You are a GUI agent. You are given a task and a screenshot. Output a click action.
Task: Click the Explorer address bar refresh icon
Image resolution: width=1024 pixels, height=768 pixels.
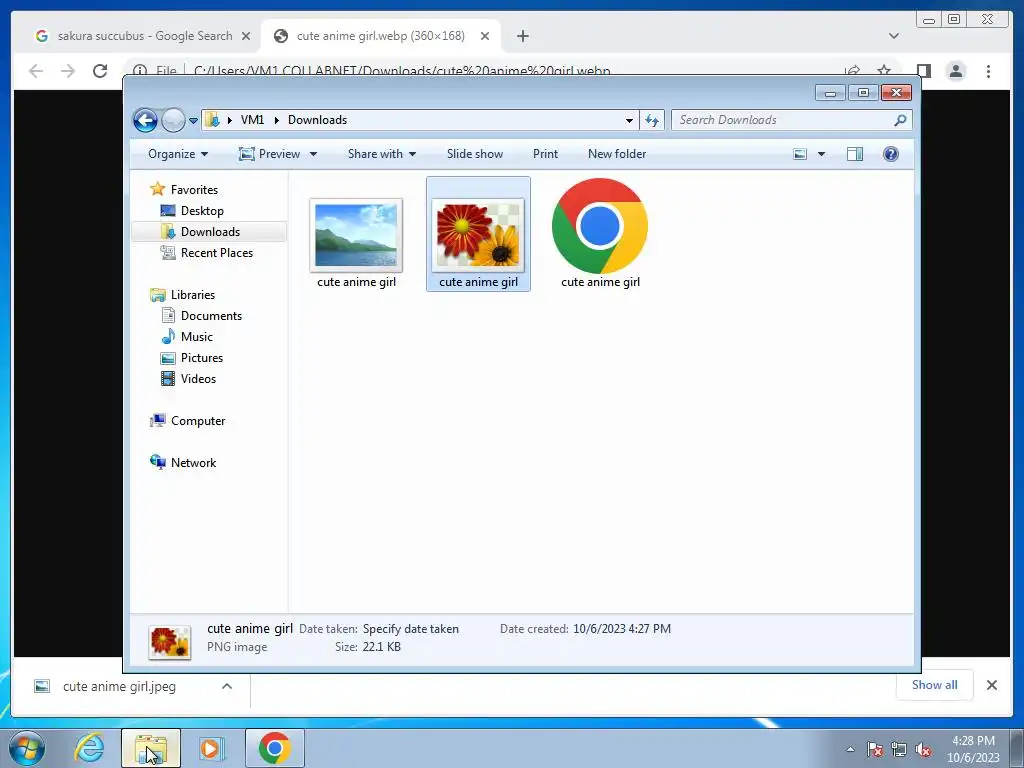[x=652, y=120]
